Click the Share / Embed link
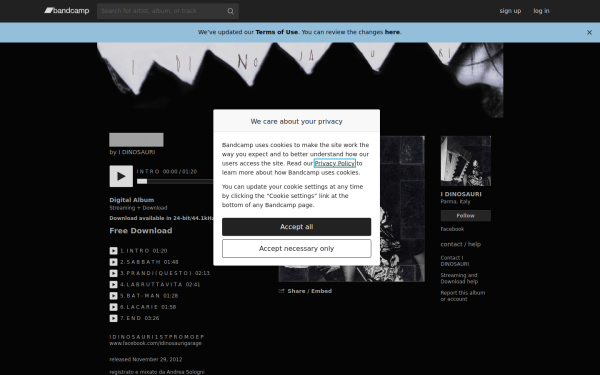The height and width of the screenshot is (375, 600). 310,291
